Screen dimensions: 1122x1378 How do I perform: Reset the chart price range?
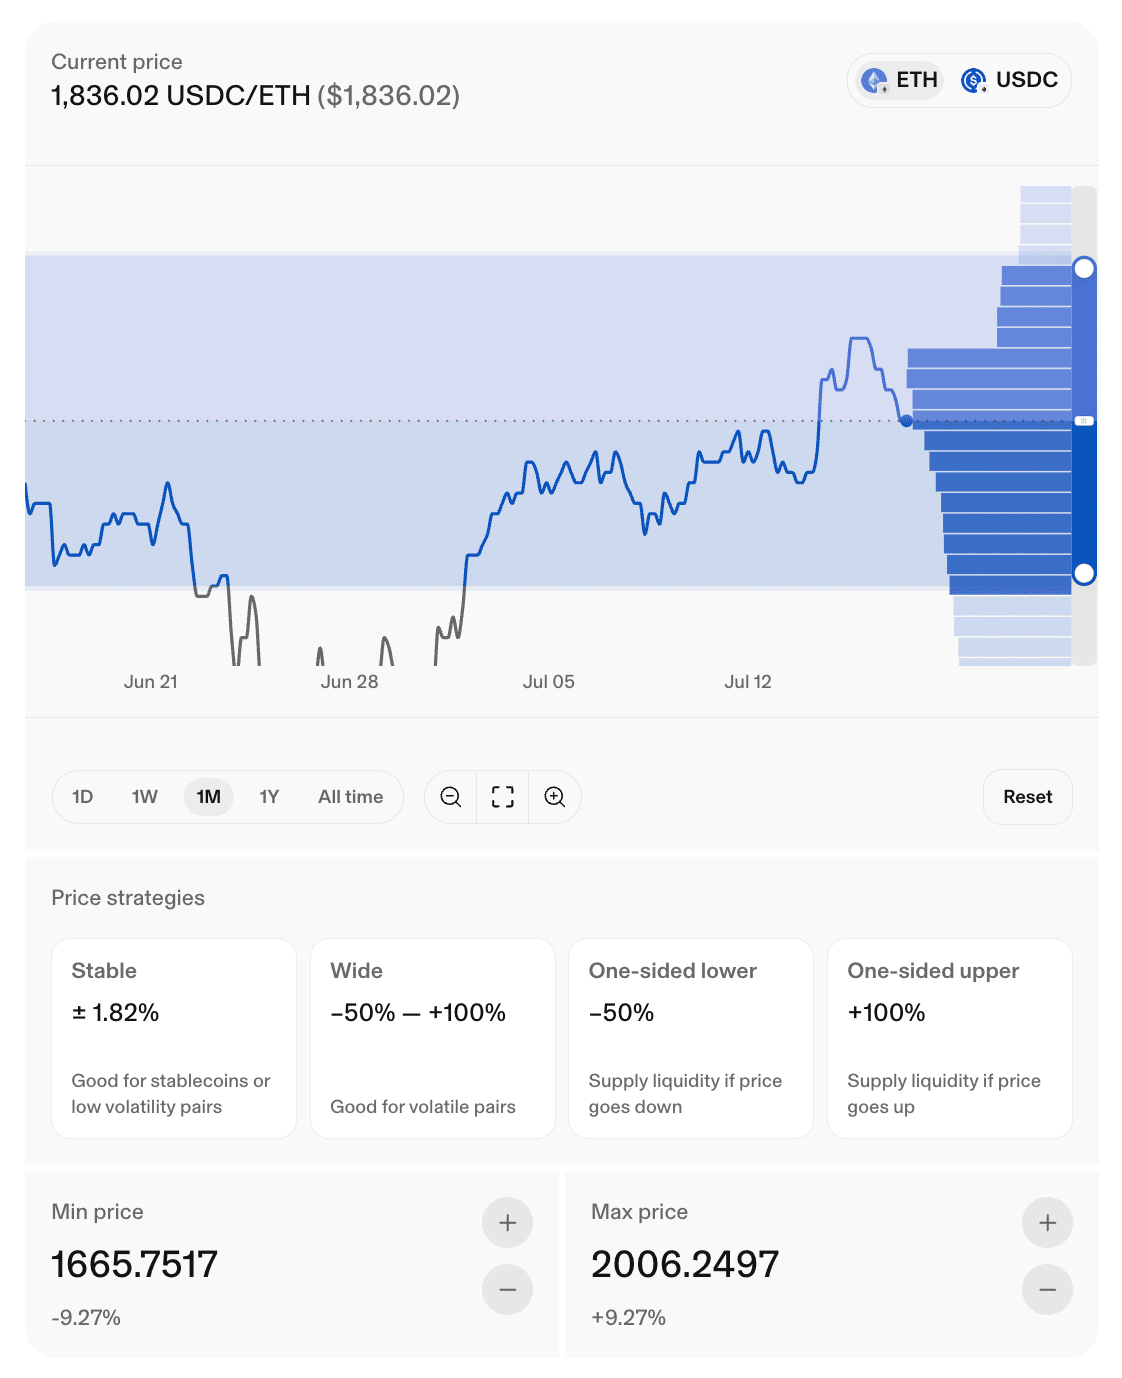1028,797
